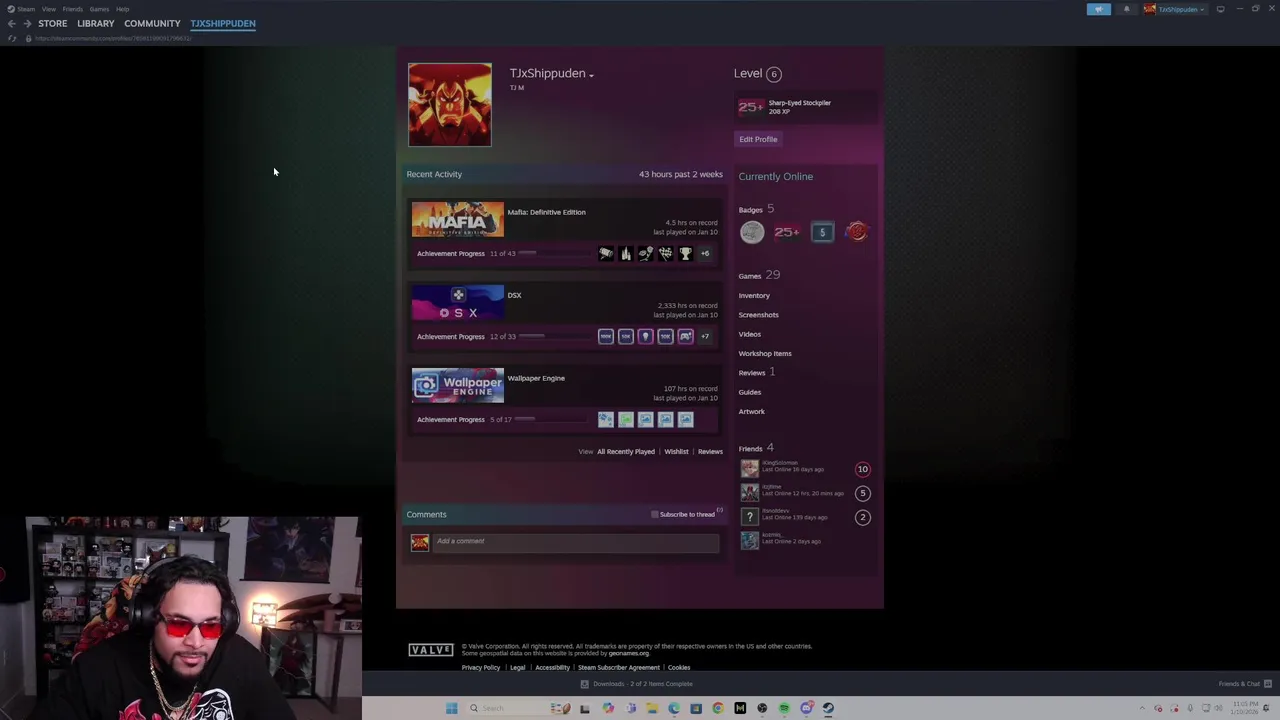
Task: Open the Downloads status bar item
Action: (x=637, y=684)
